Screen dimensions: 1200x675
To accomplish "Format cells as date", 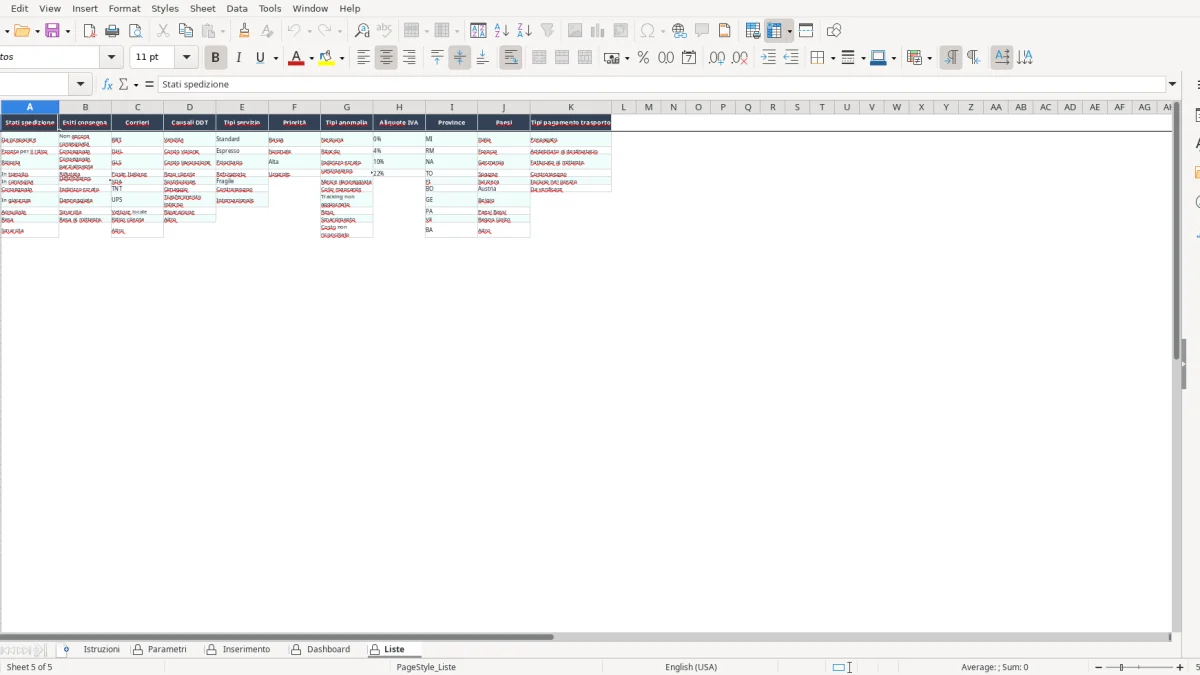I will 689,58.
